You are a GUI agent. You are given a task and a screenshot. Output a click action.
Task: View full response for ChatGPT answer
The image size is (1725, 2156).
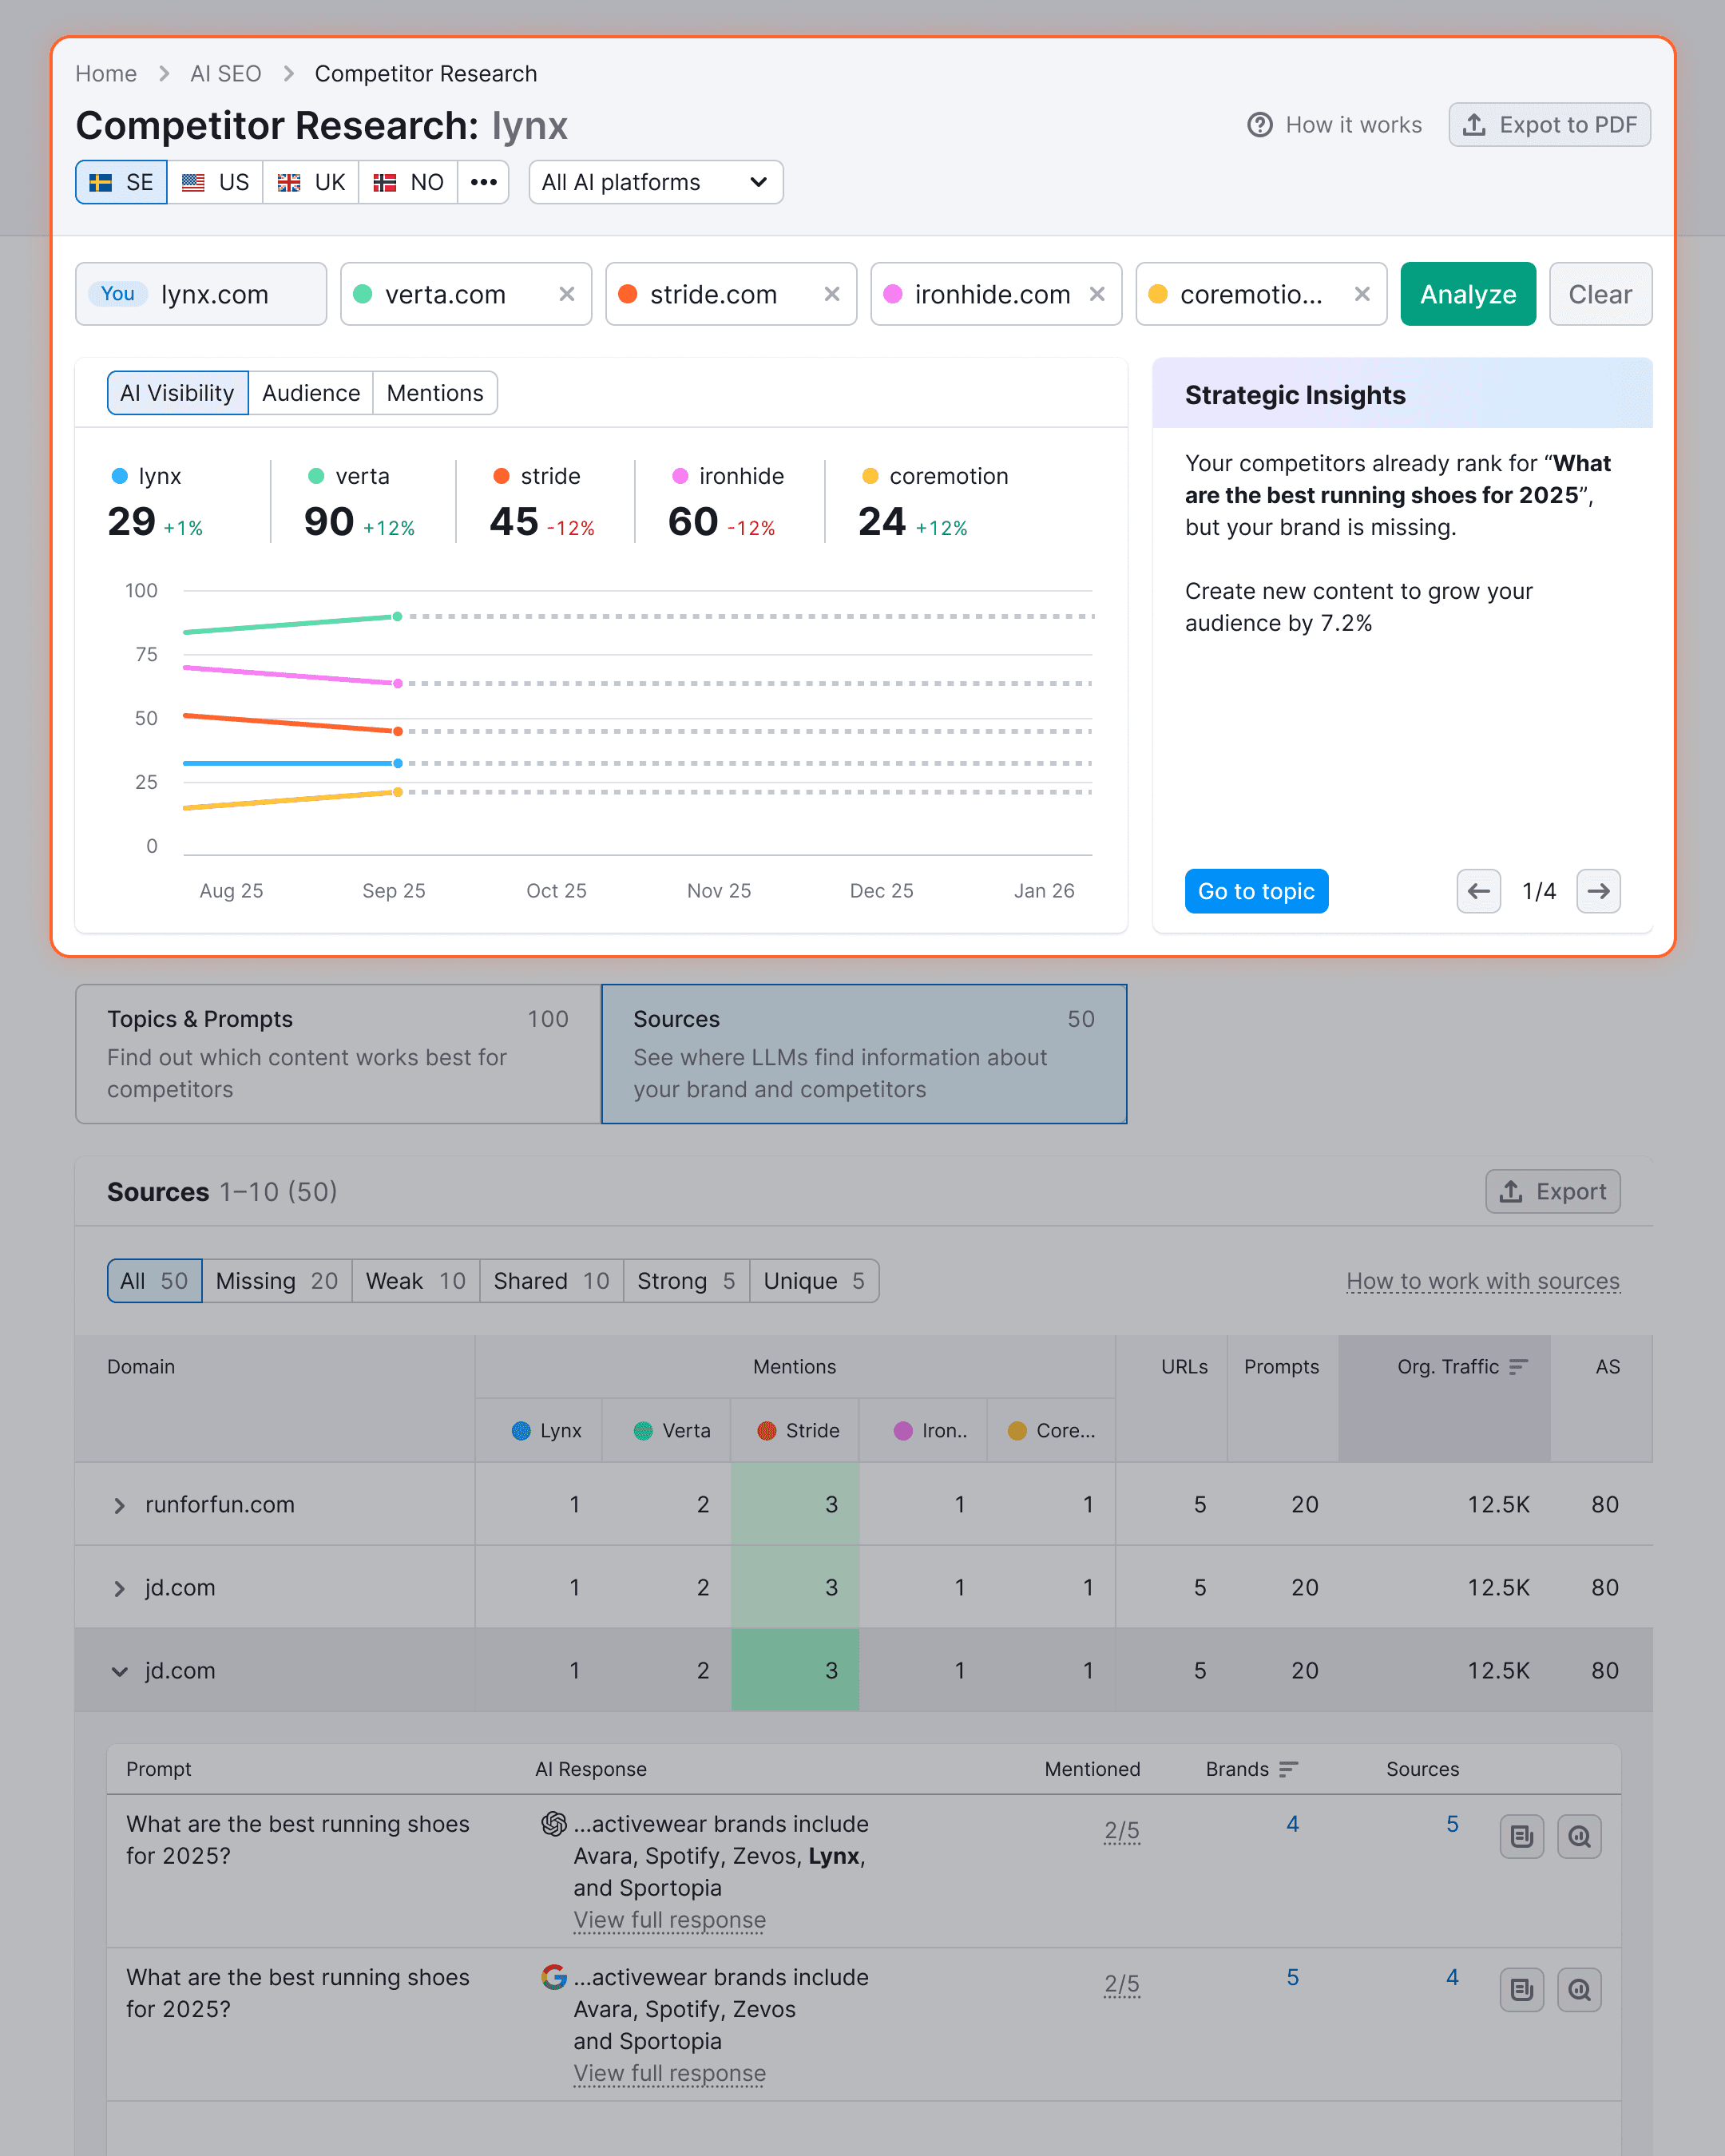(670, 1920)
